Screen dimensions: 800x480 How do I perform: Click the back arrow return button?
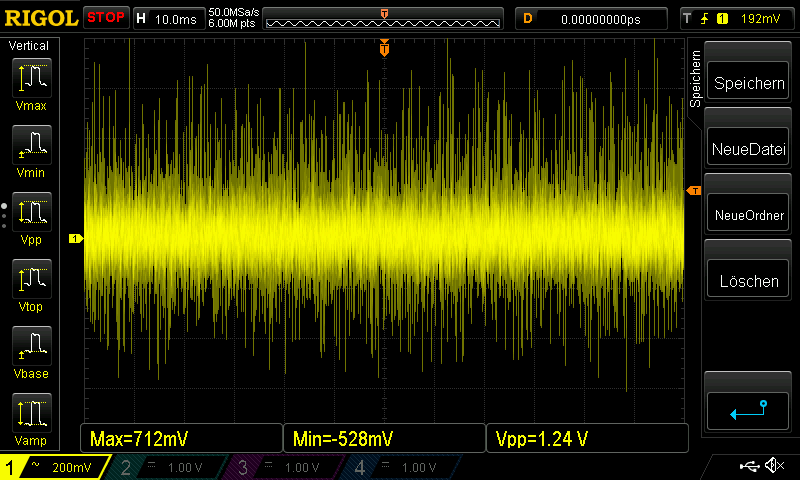click(x=748, y=410)
